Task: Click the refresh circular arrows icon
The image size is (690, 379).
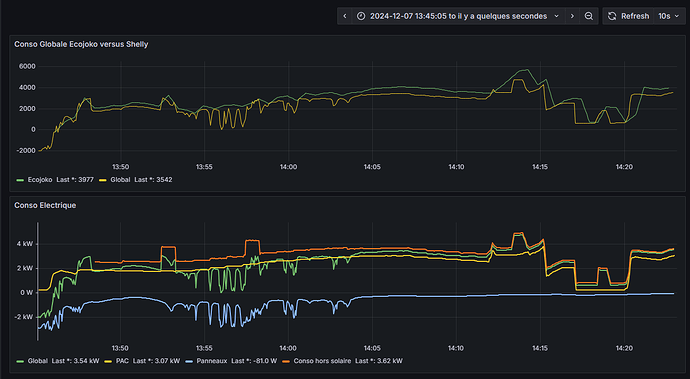Action: click(612, 16)
